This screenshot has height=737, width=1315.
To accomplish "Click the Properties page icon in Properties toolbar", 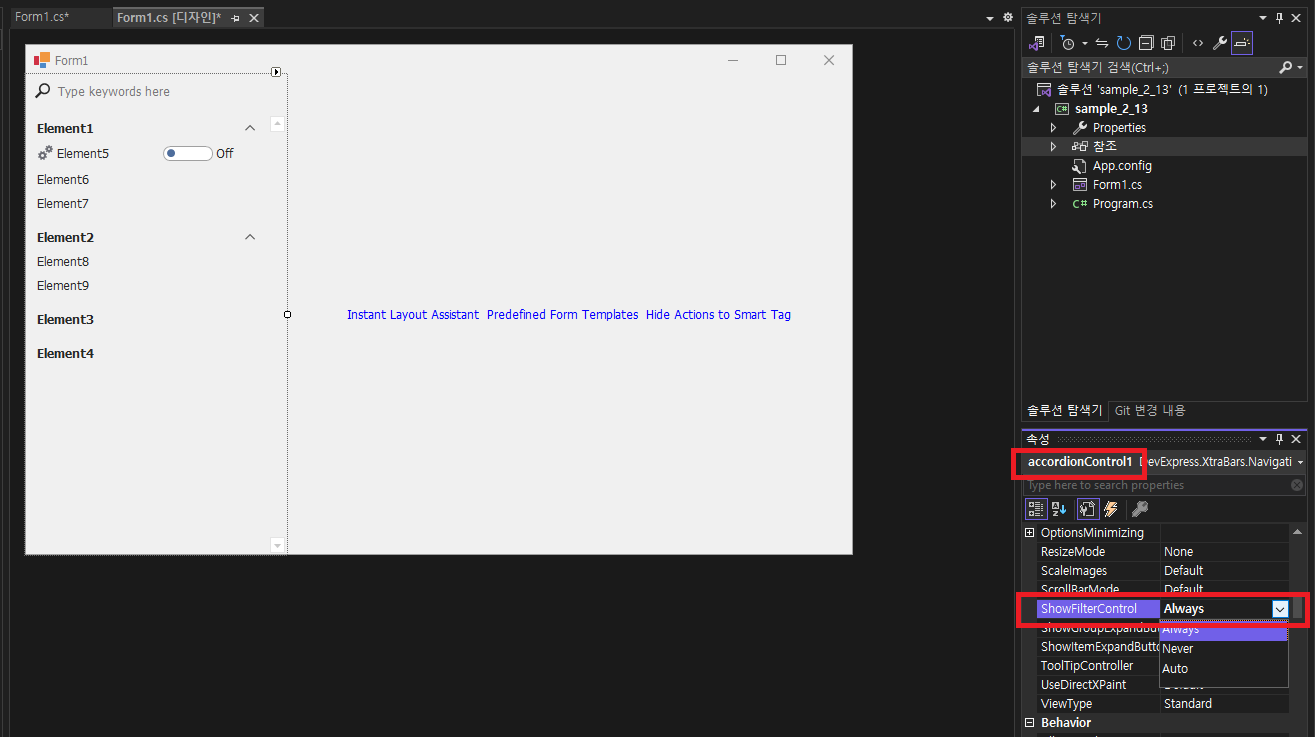I will tap(1087, 509).
